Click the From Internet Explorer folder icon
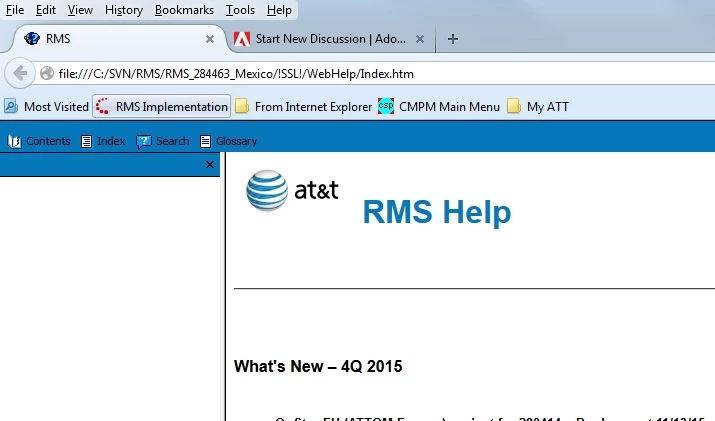Image resolution: width=715 pixels, height=421 pixels. point(242,106)
